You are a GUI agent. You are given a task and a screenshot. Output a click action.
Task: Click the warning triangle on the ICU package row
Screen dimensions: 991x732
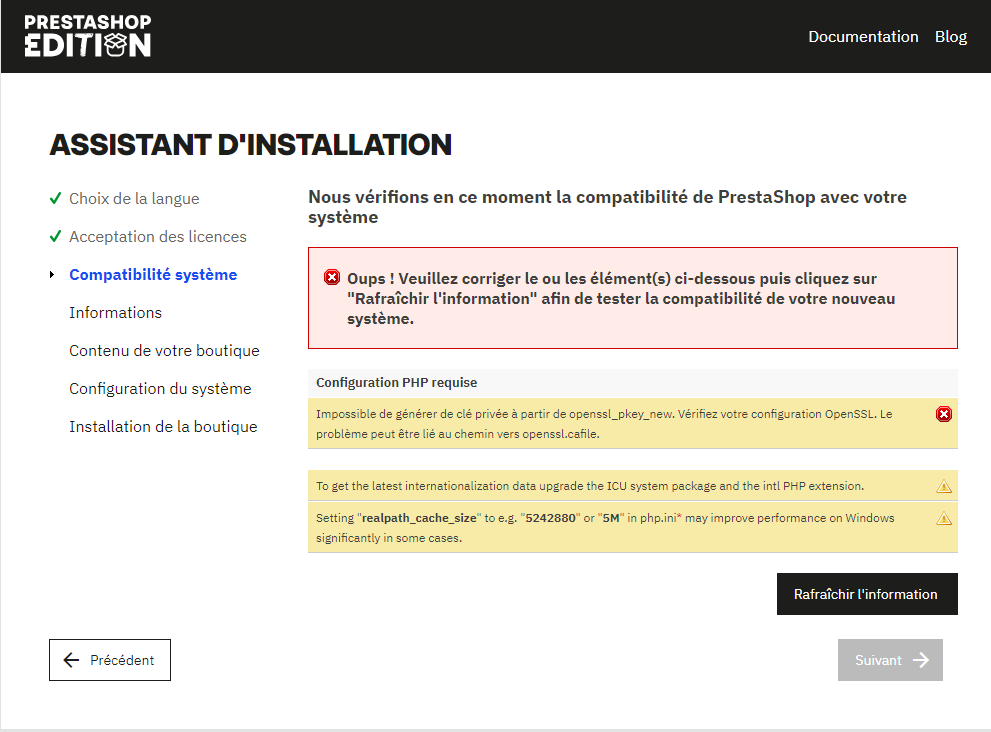pyautogui.click(x=944, y=486)
